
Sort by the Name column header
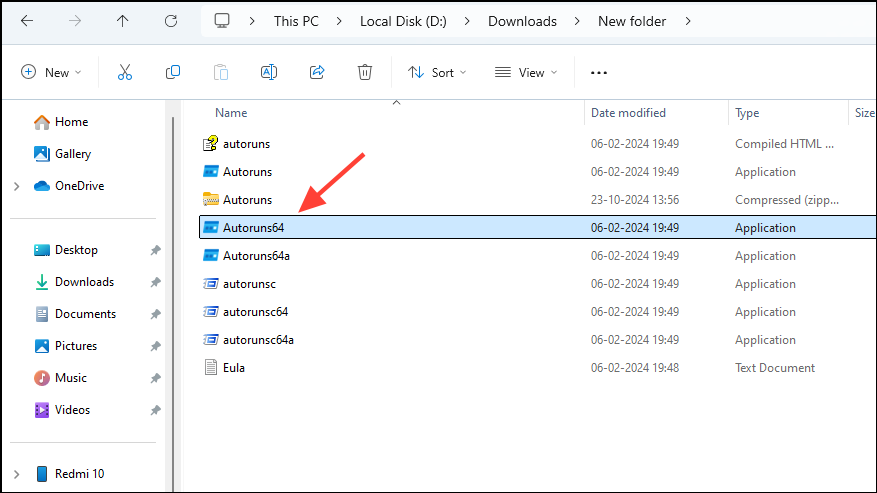(x=231, y=113)
